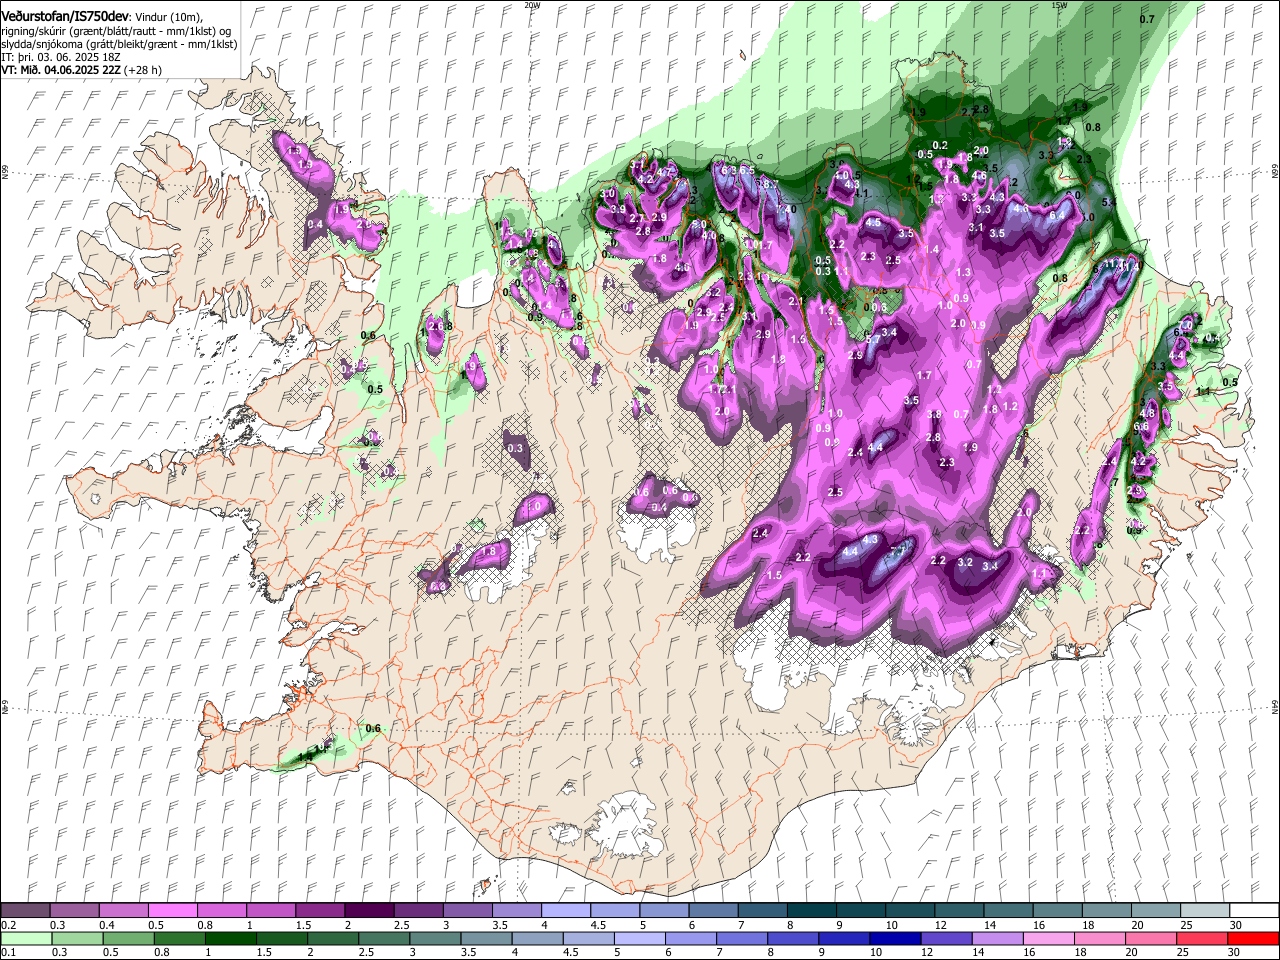Screen dimensions: 1280x960
Task: Pick the rain legend swatch labeled 7
Action: pos(741,938)
